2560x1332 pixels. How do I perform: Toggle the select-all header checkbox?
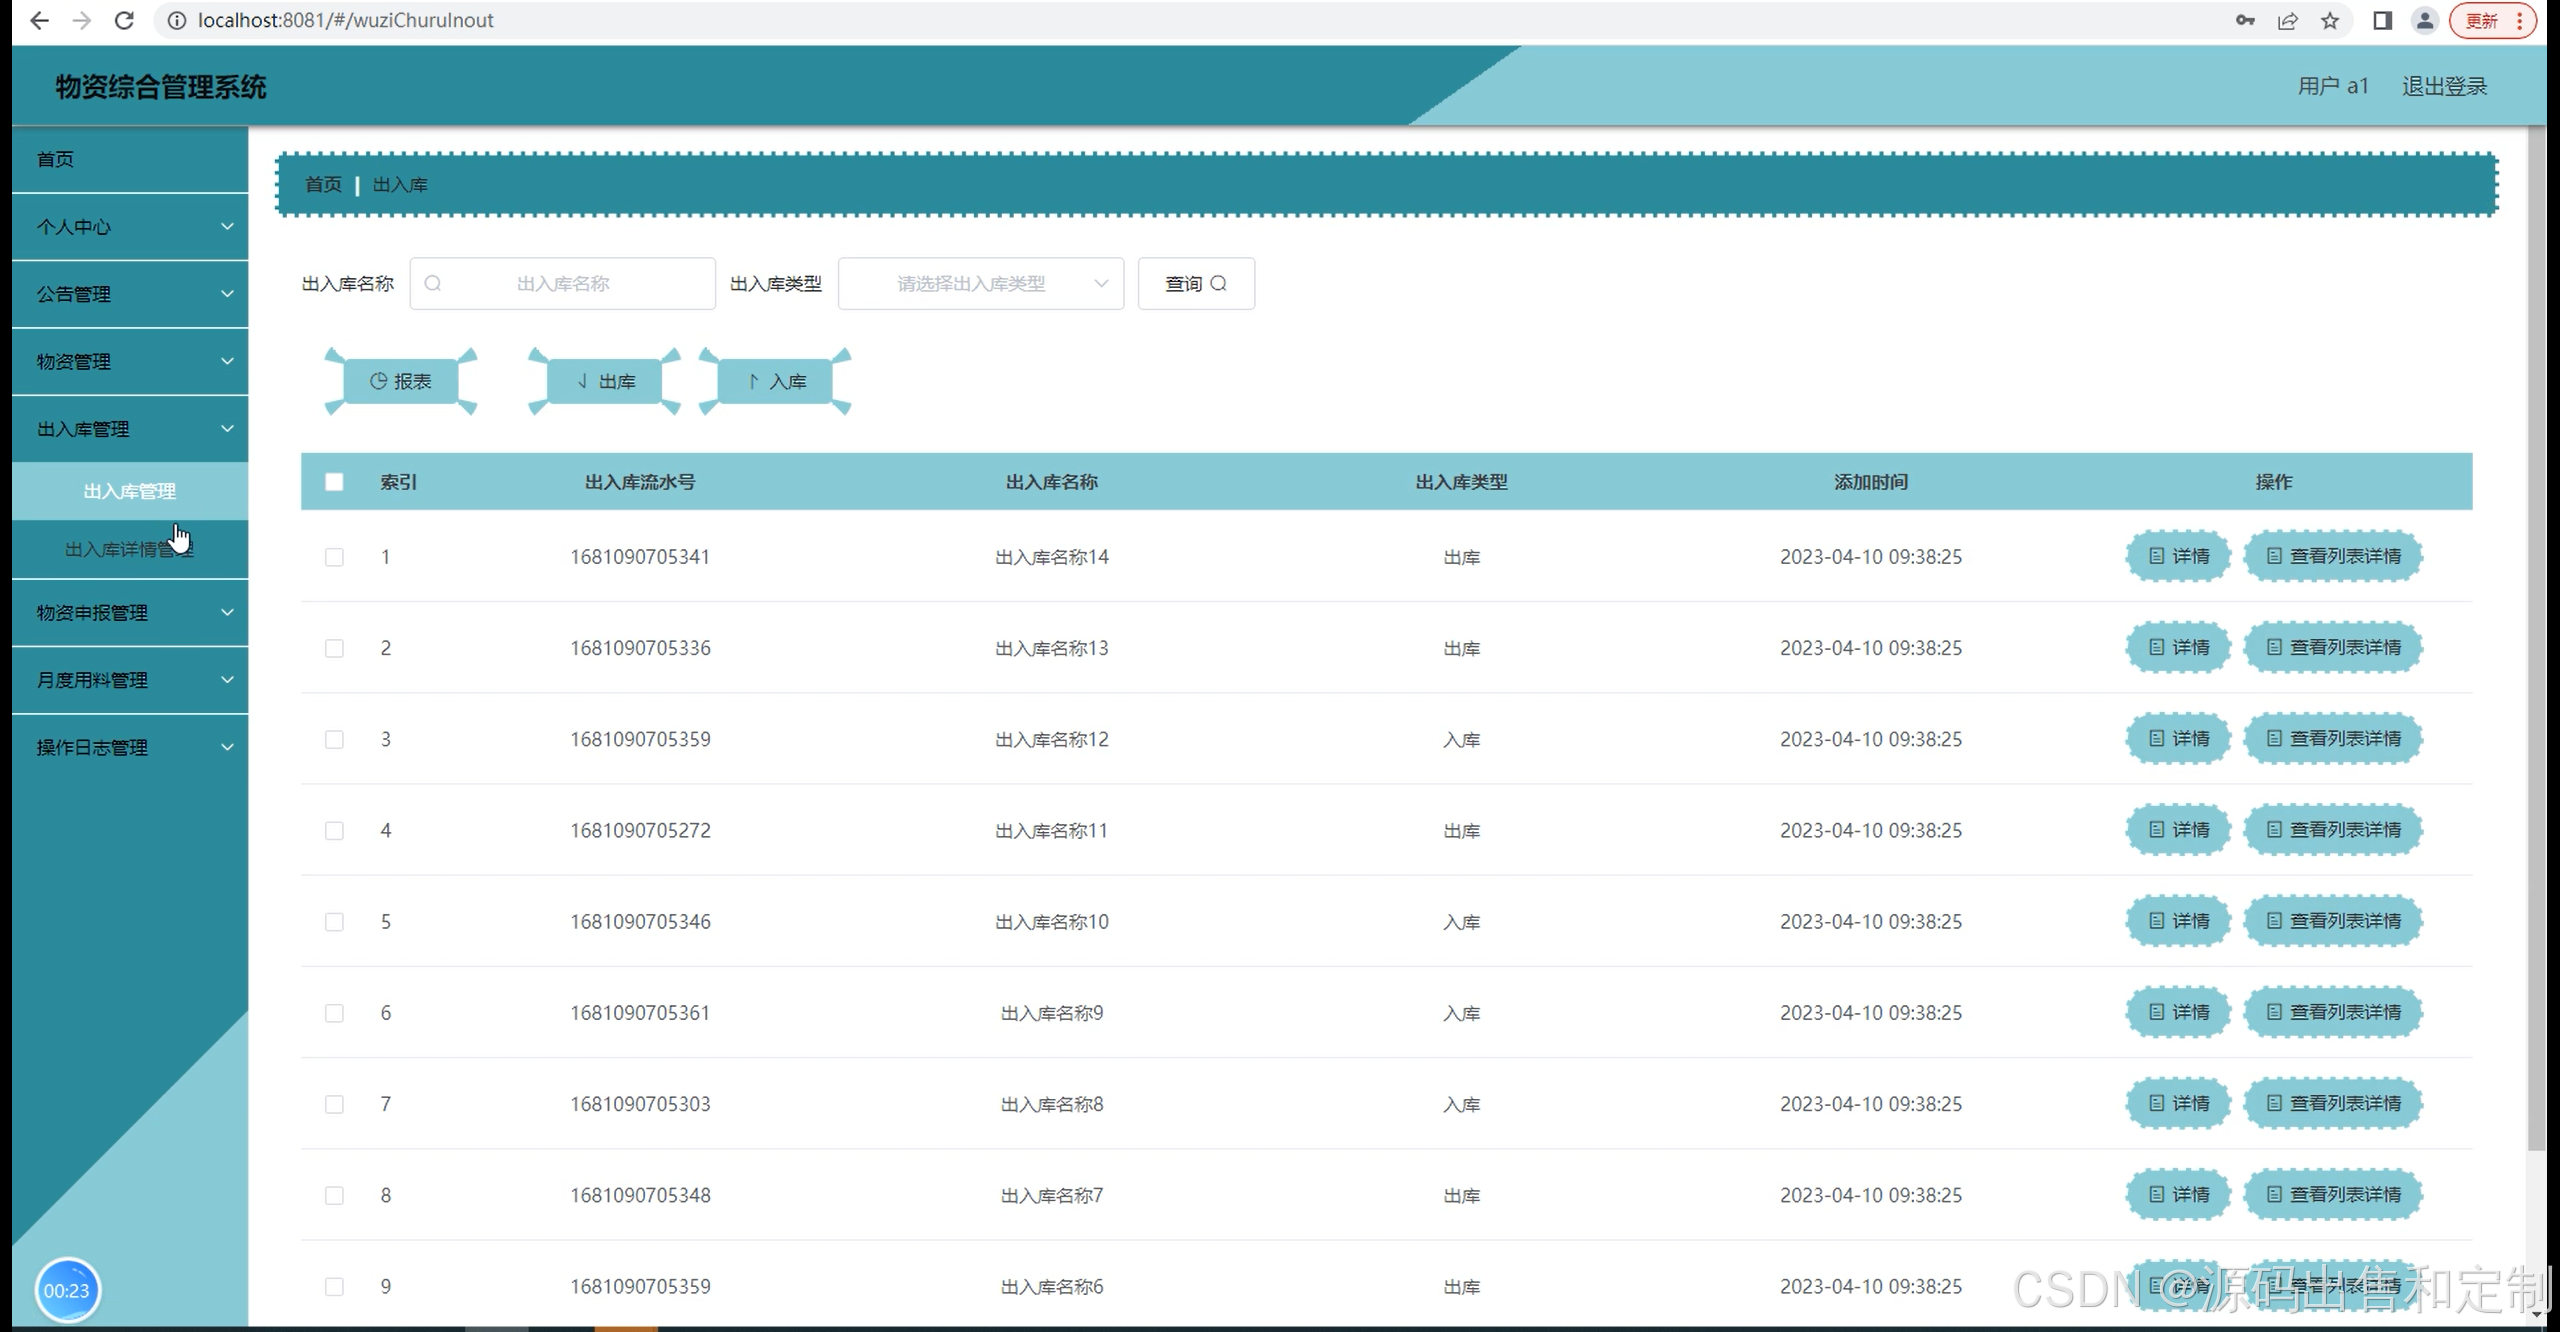pyautogui.click(x=334, y=481)
